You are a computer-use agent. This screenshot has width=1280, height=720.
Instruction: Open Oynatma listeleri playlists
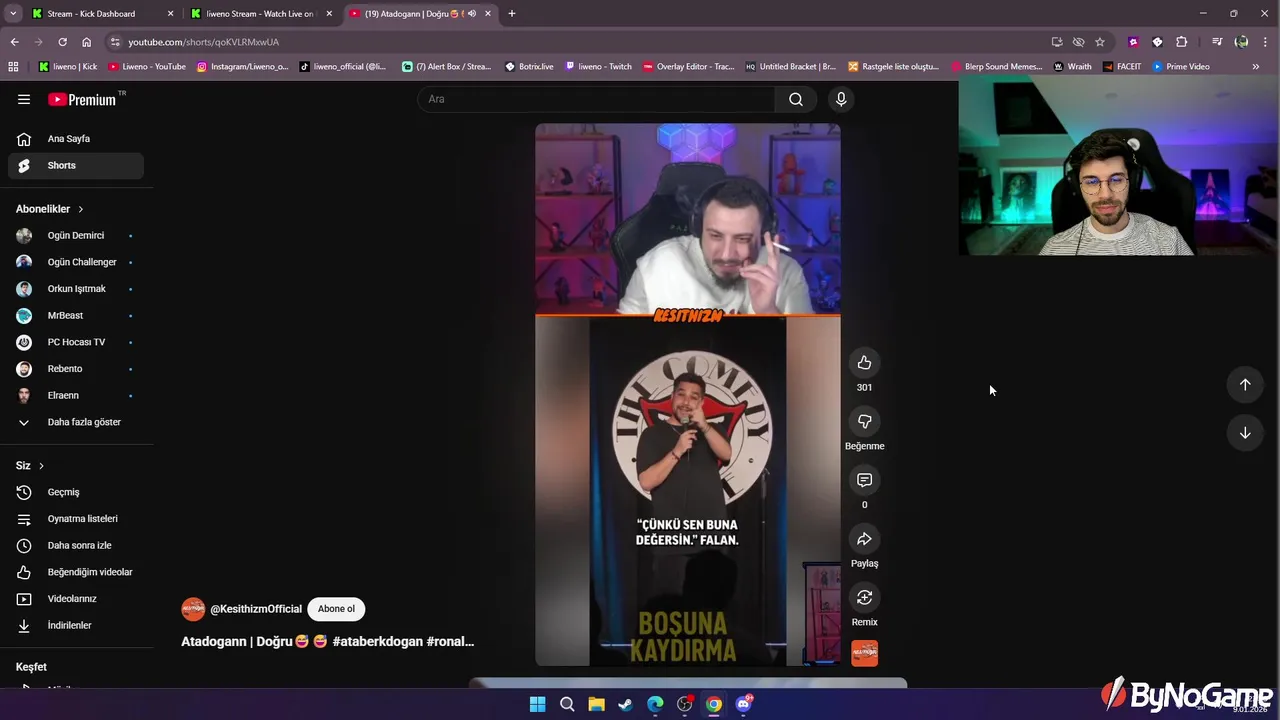[76, 519]
